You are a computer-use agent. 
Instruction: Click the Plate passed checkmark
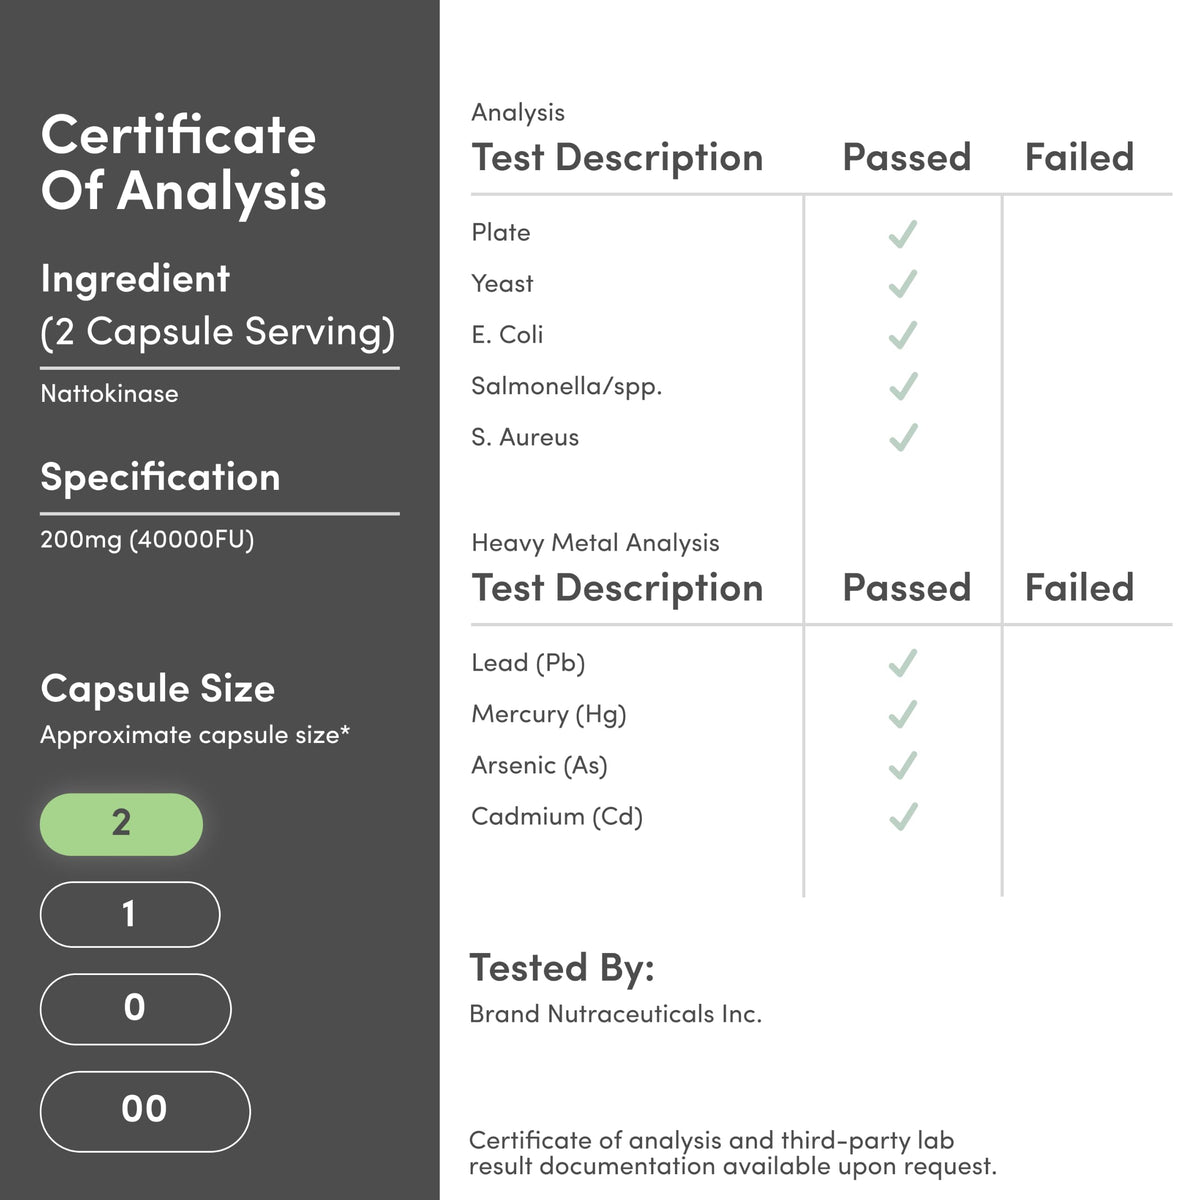[903, 234]
